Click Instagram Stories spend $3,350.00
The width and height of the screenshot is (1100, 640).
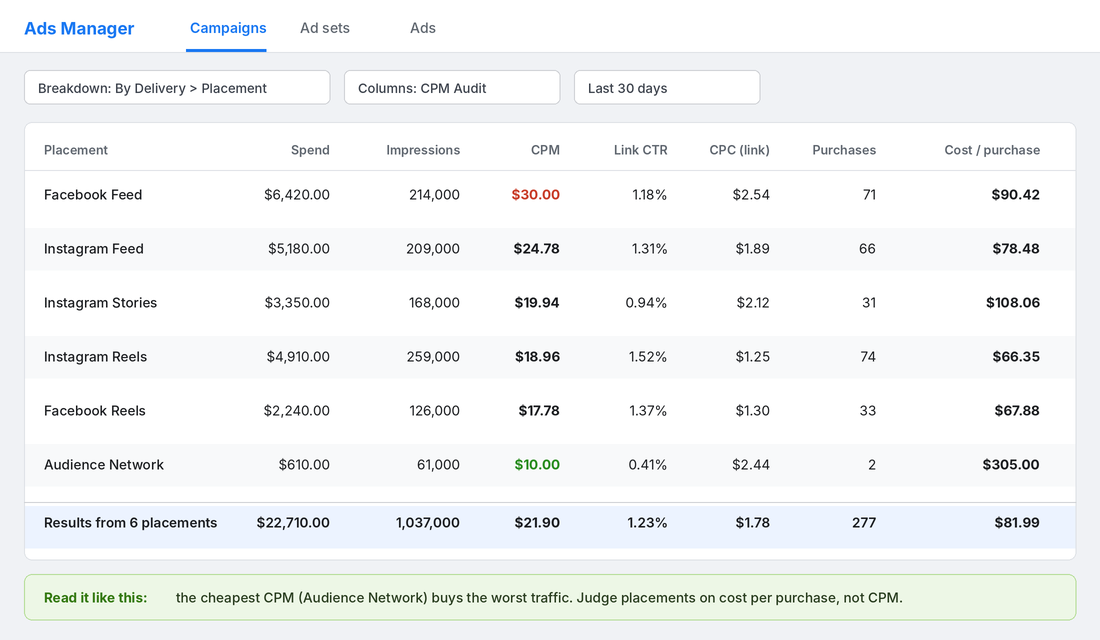(x=297, y=303)
